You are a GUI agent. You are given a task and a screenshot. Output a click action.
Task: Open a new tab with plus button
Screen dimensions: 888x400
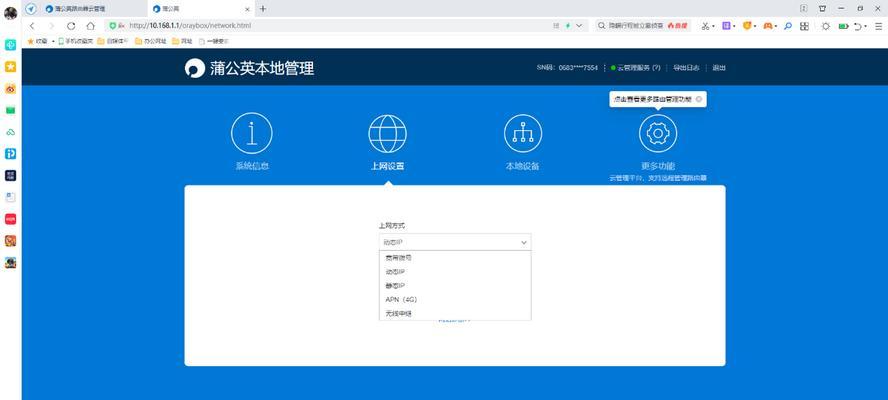263,9
